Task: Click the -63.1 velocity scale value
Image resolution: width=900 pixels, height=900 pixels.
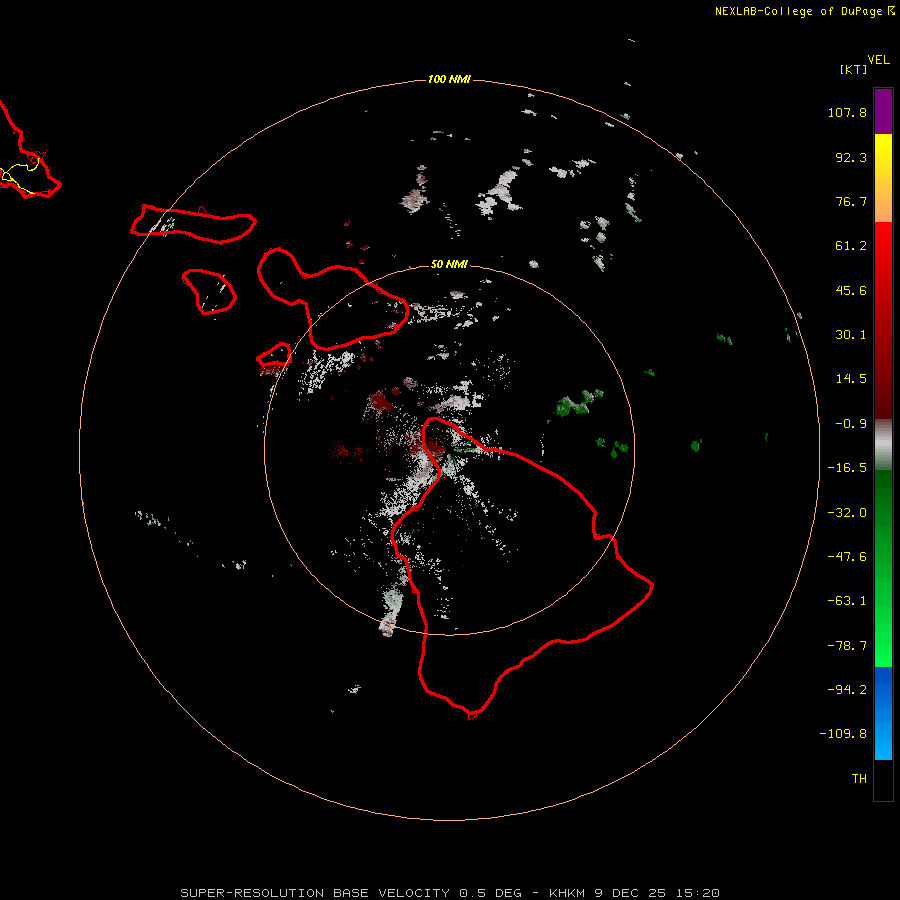Action: [847, 601]
